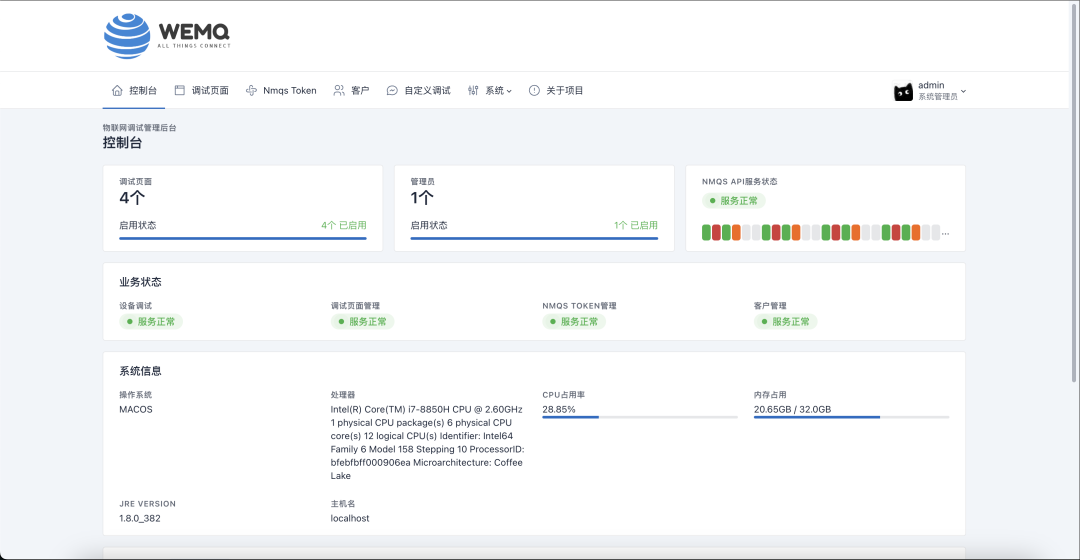Click the admin cat avatar
Viewport: 1080px width, 560px height.
[x=903, y=91]
